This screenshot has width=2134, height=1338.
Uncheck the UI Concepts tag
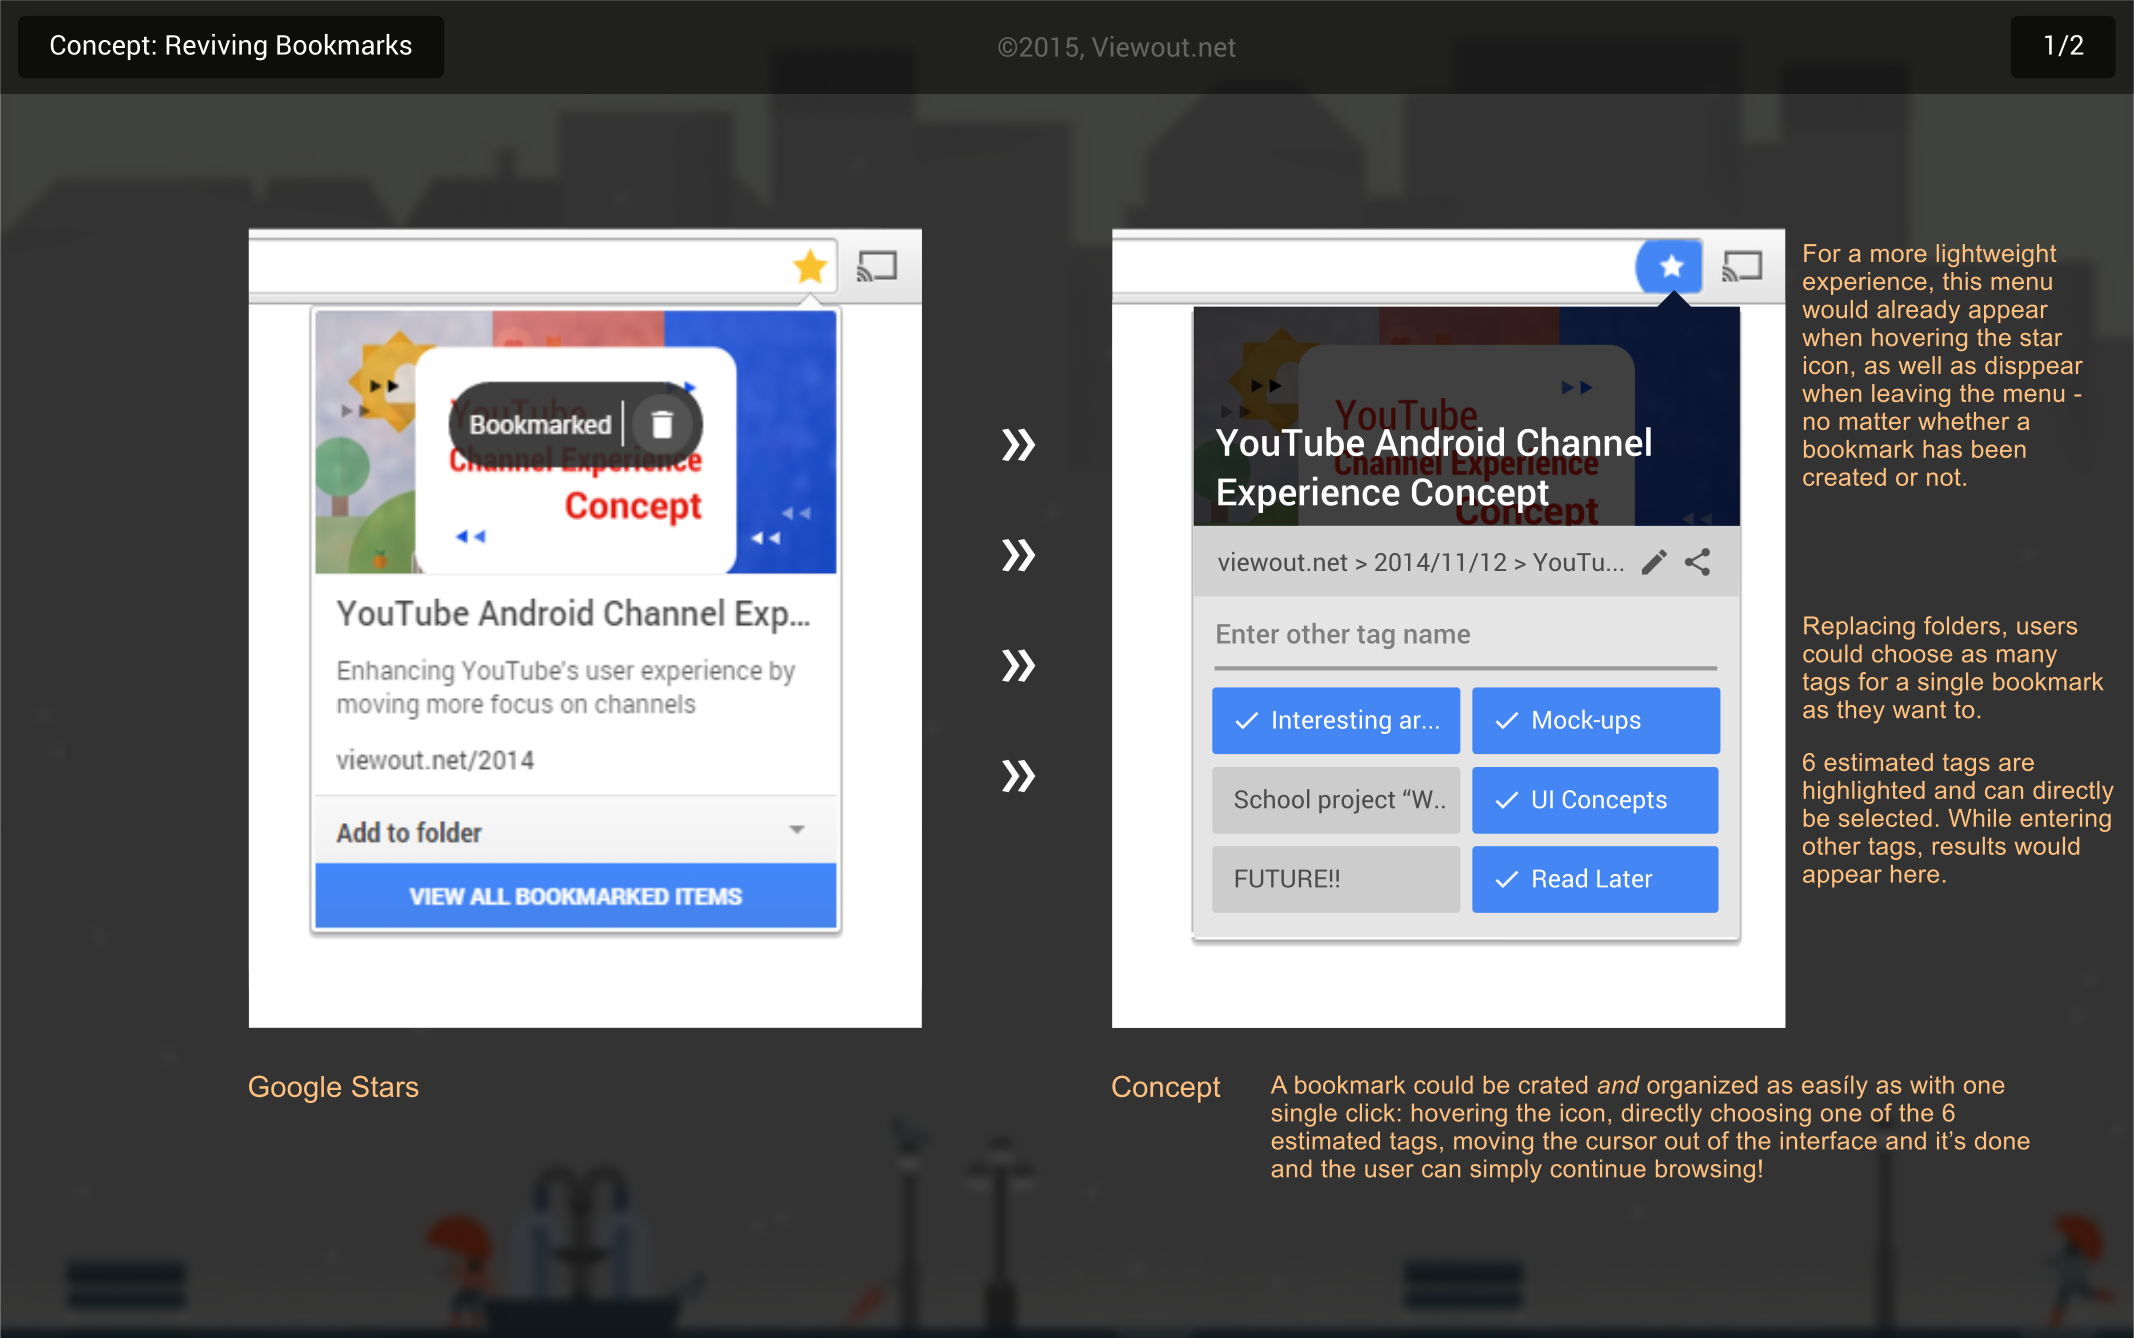tap(1595, 800)
